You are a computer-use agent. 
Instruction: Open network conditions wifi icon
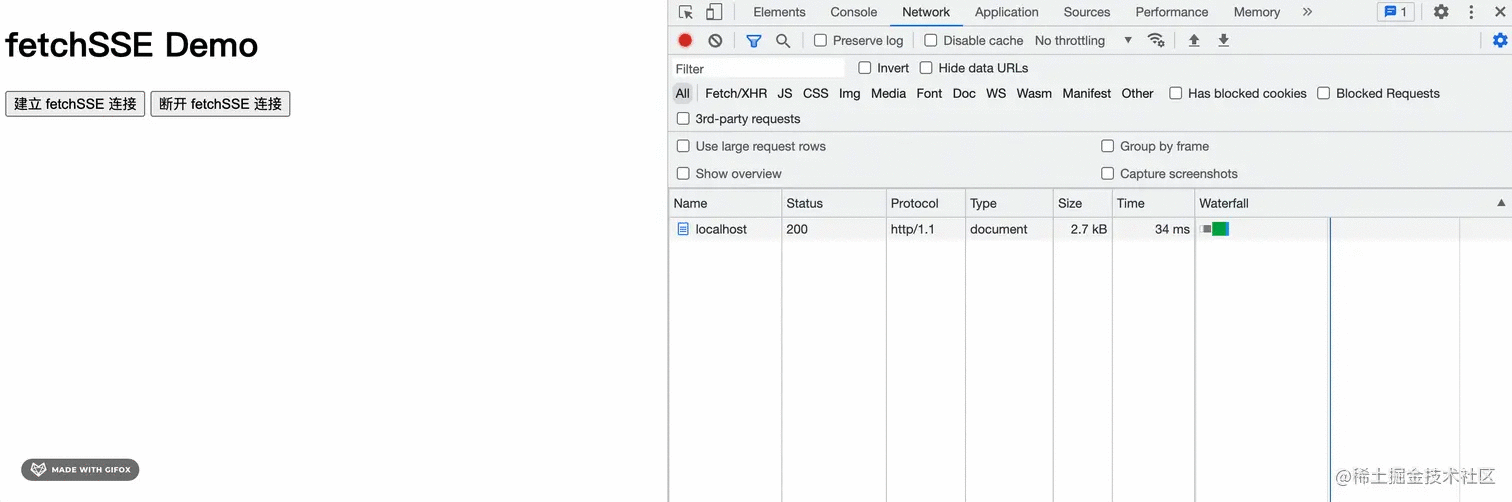click(x=1156, y=40)
